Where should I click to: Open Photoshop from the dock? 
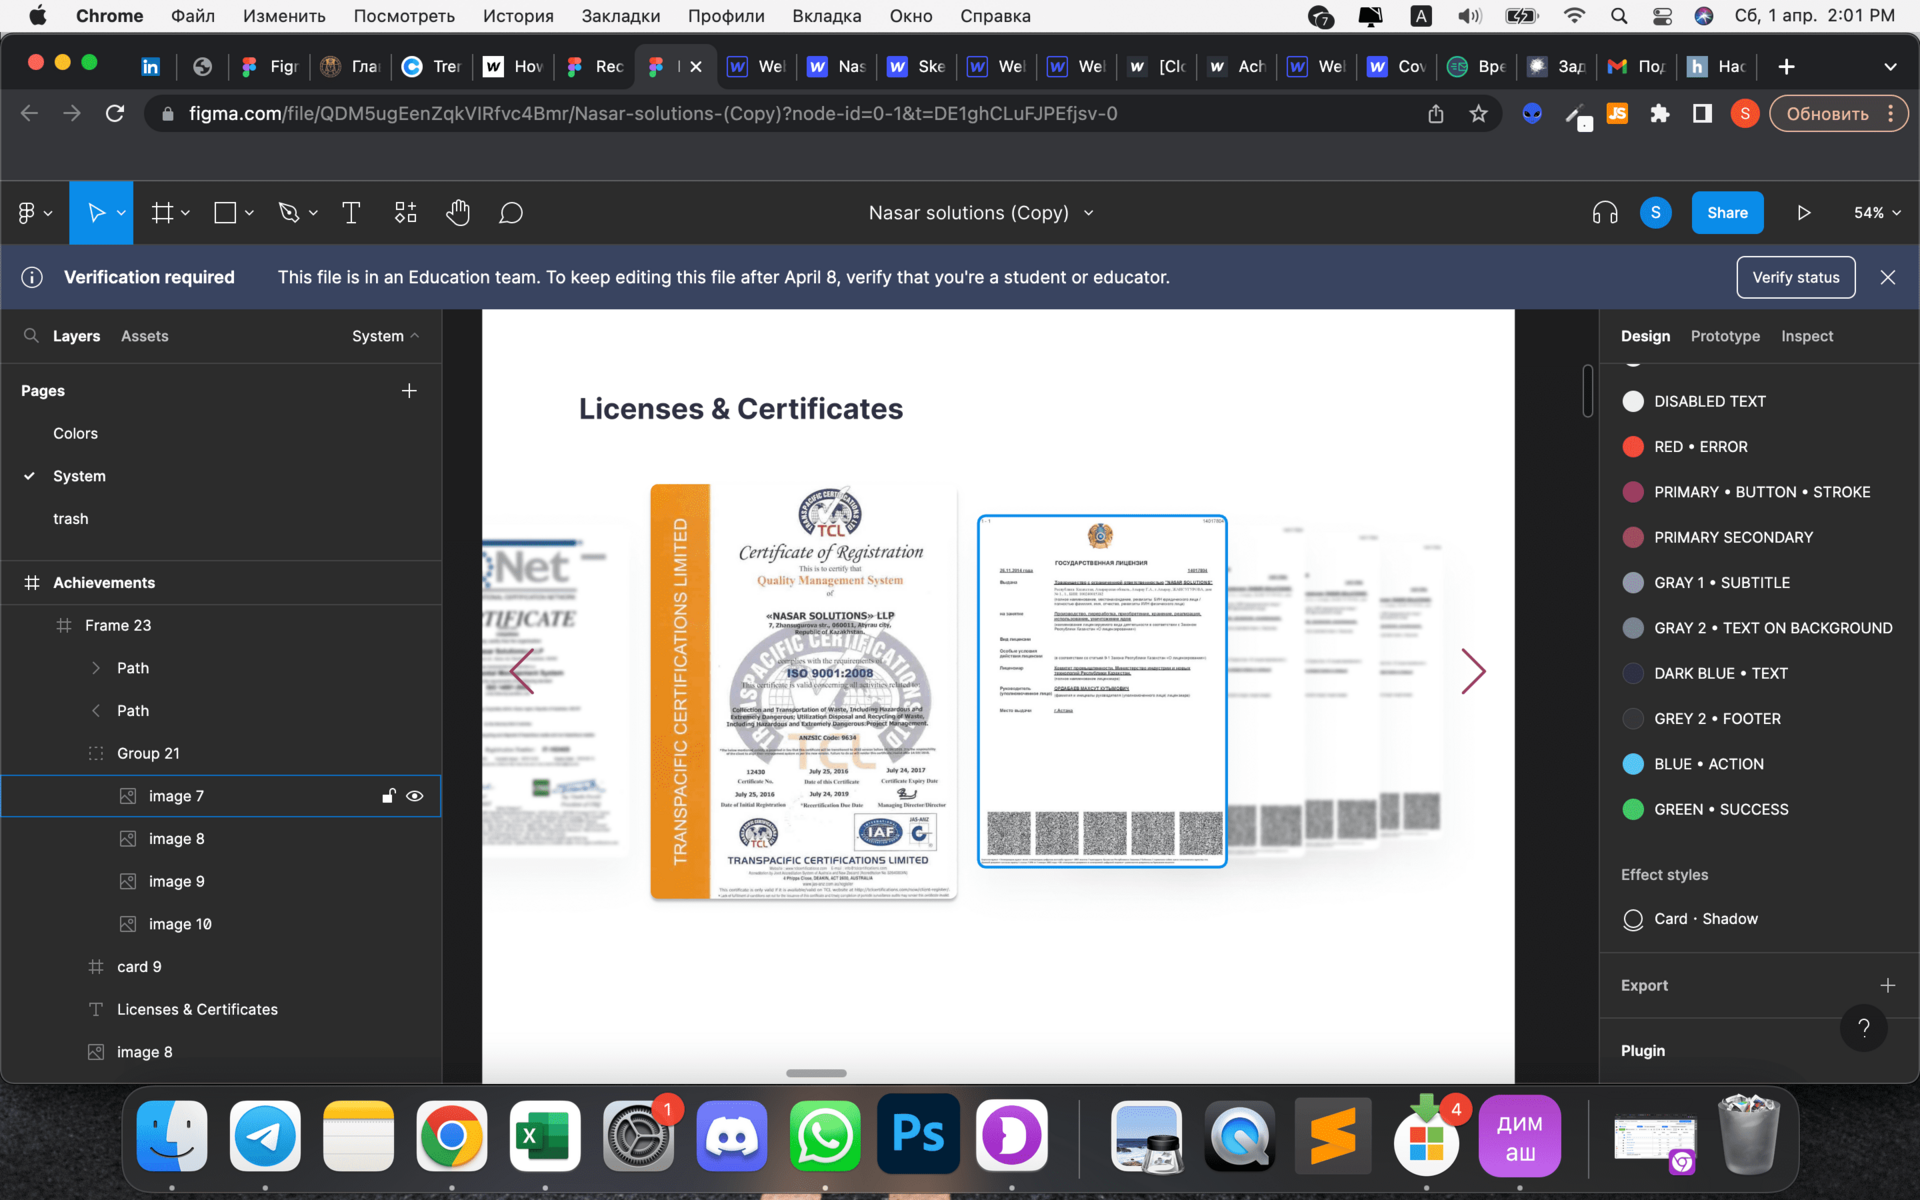(x=918, y=1136)
